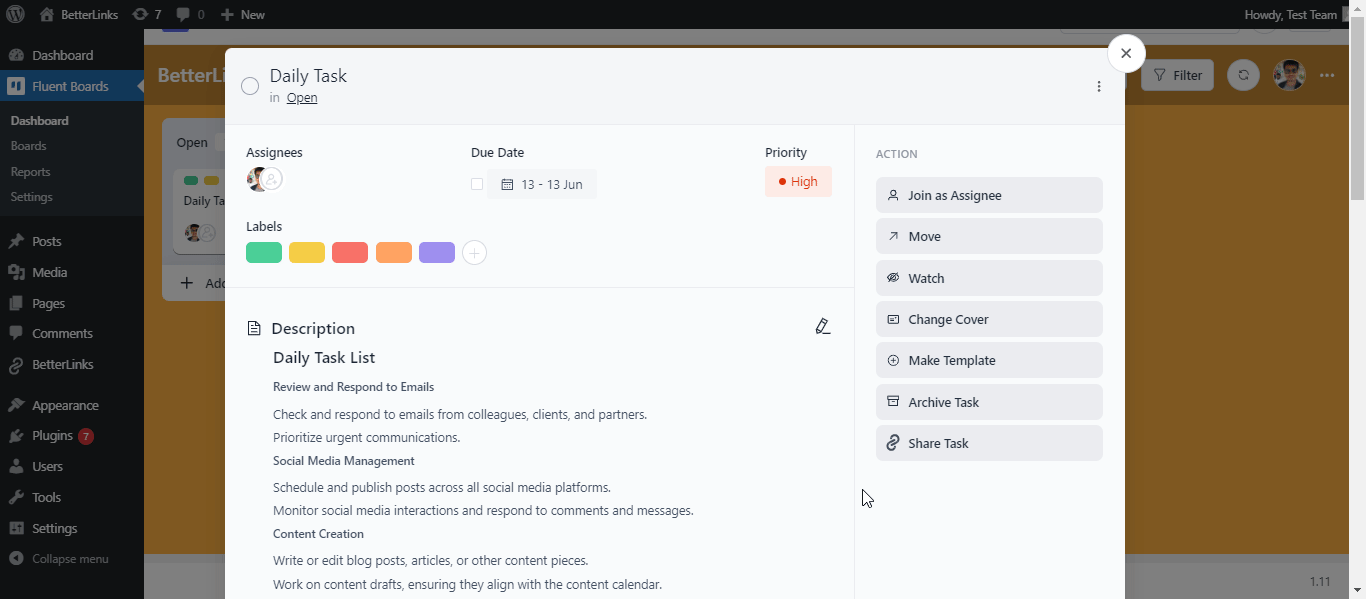Open the task options three-dot menu
This screenshot has width=1366, height=599.
point(1099,86)
